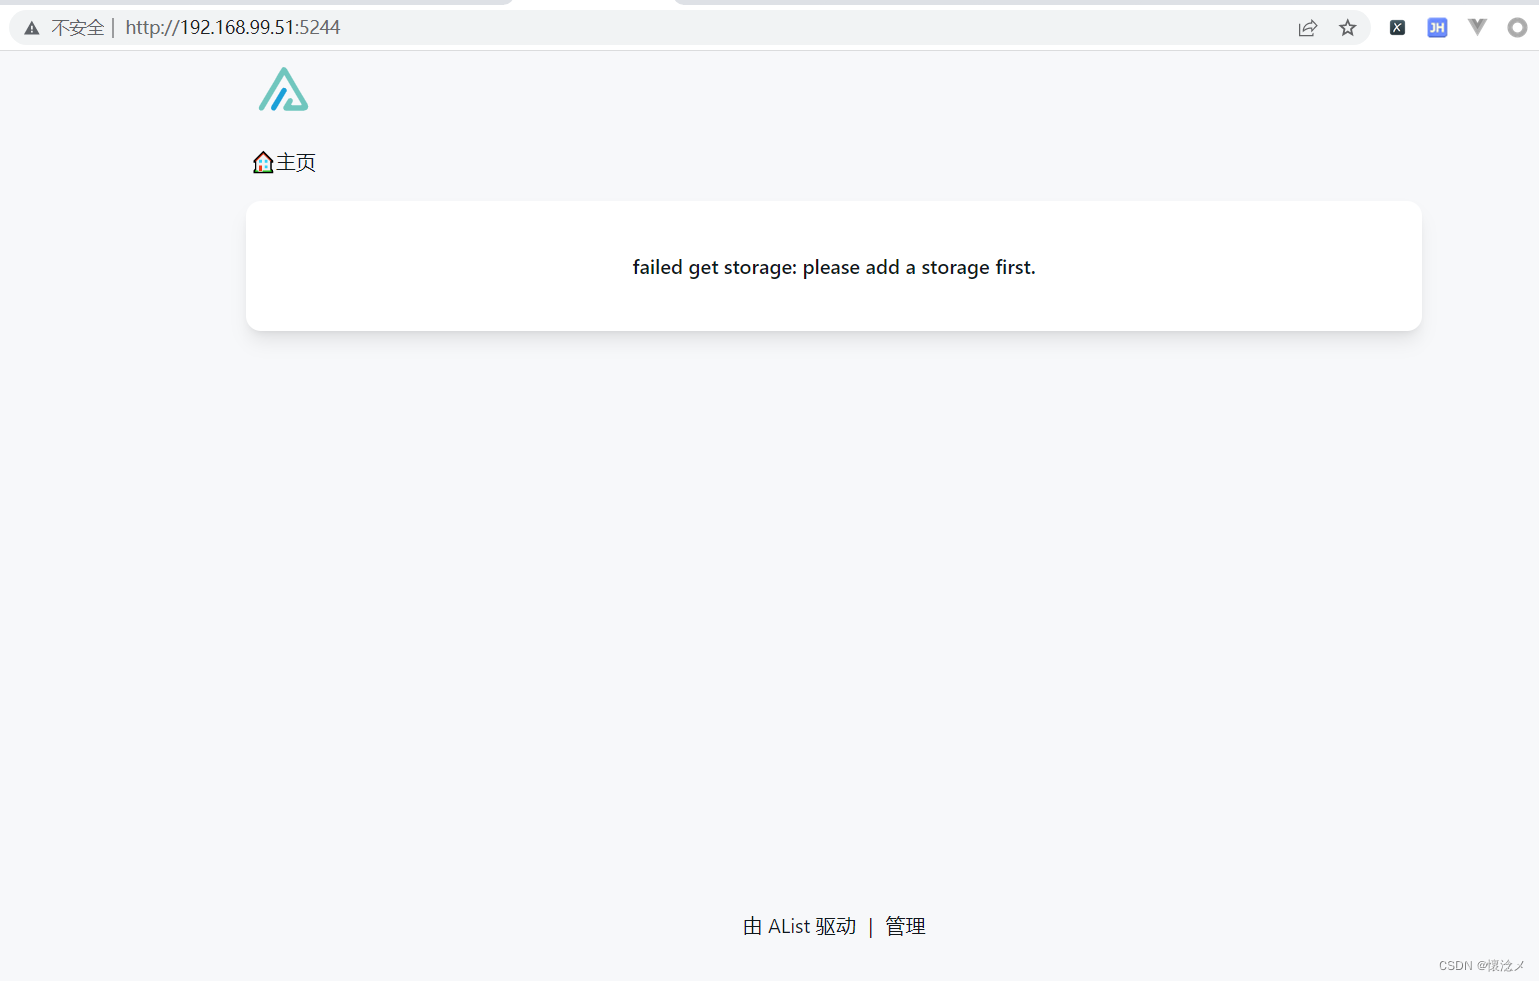Click the not-secure warning triangle icon
Screen dimensions: 1539x981
coord(32,28)
